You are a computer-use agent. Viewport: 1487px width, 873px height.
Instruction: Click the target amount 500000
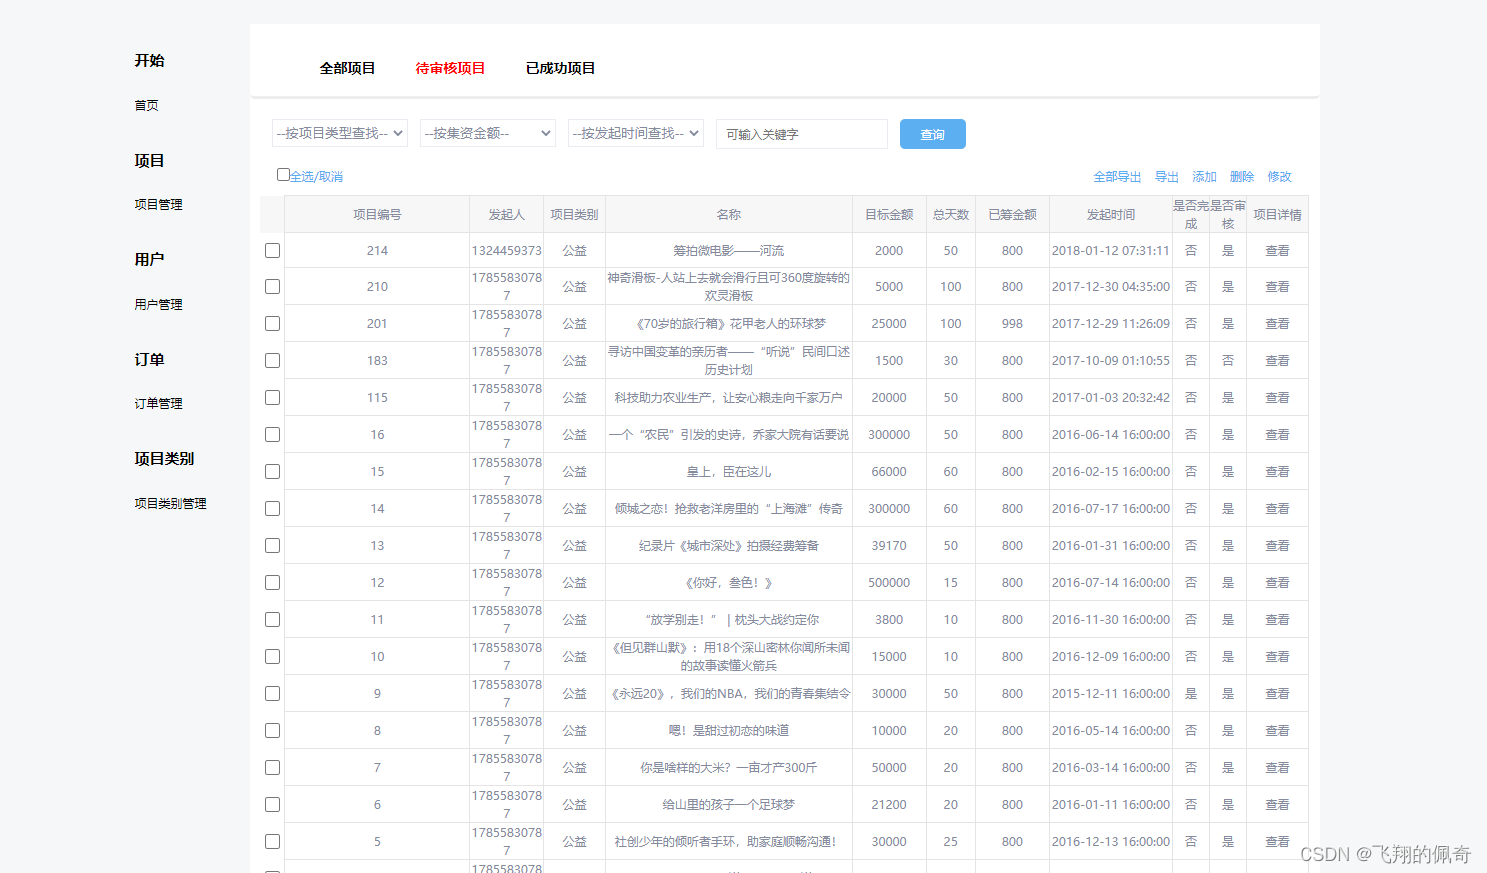pos(889,582)
